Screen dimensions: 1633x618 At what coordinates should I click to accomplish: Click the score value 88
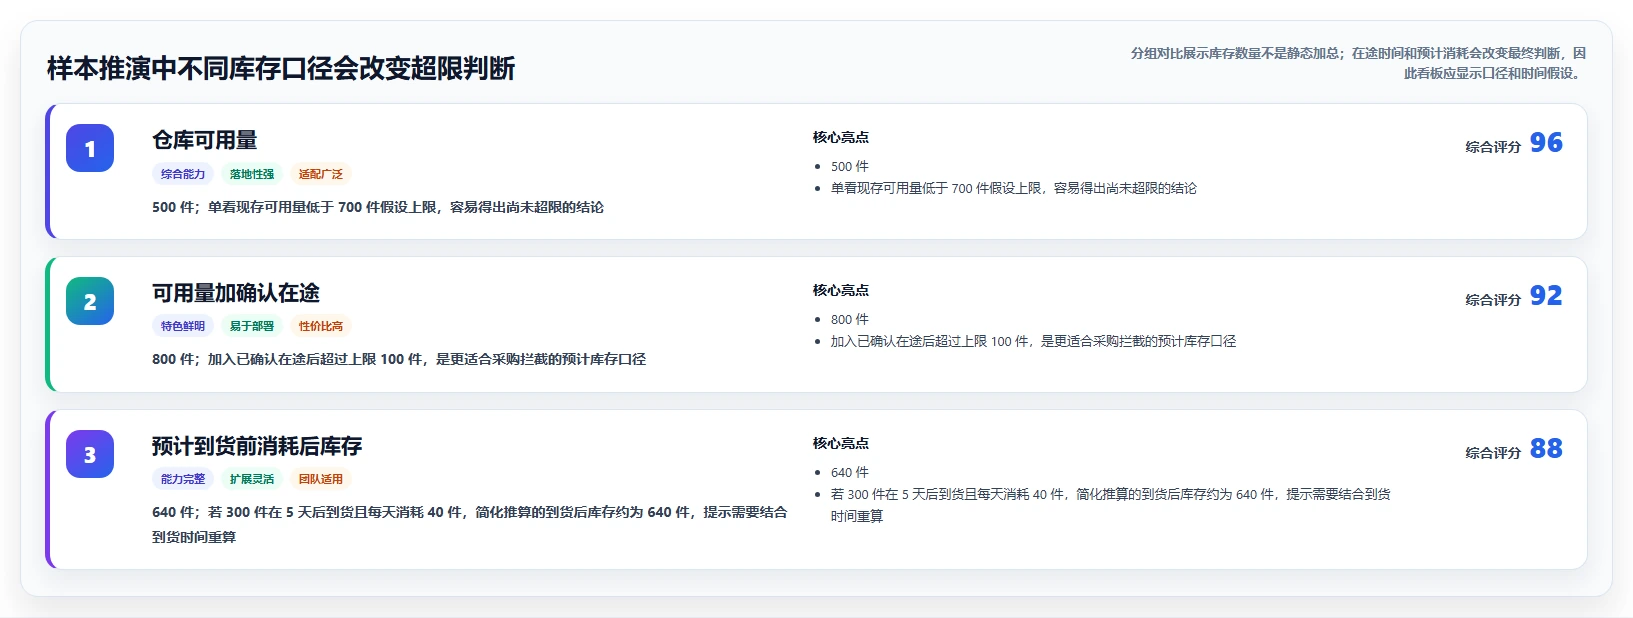[x=1546, y=449]
